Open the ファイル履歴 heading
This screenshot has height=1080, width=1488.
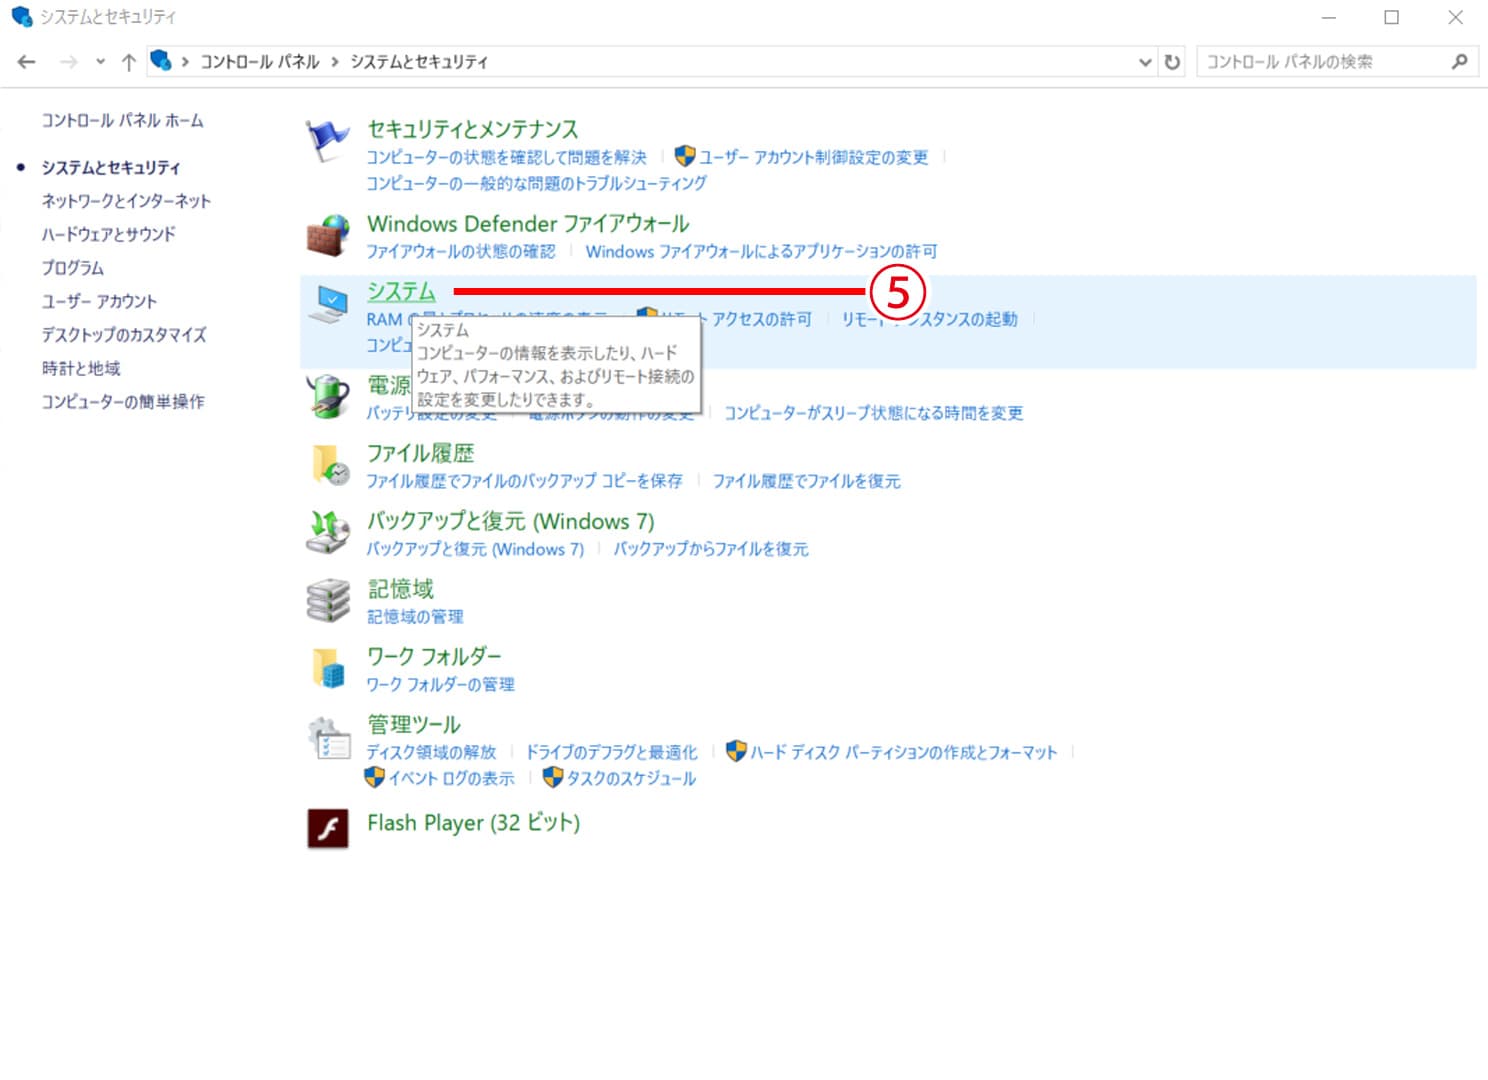[x=421, y=453]
